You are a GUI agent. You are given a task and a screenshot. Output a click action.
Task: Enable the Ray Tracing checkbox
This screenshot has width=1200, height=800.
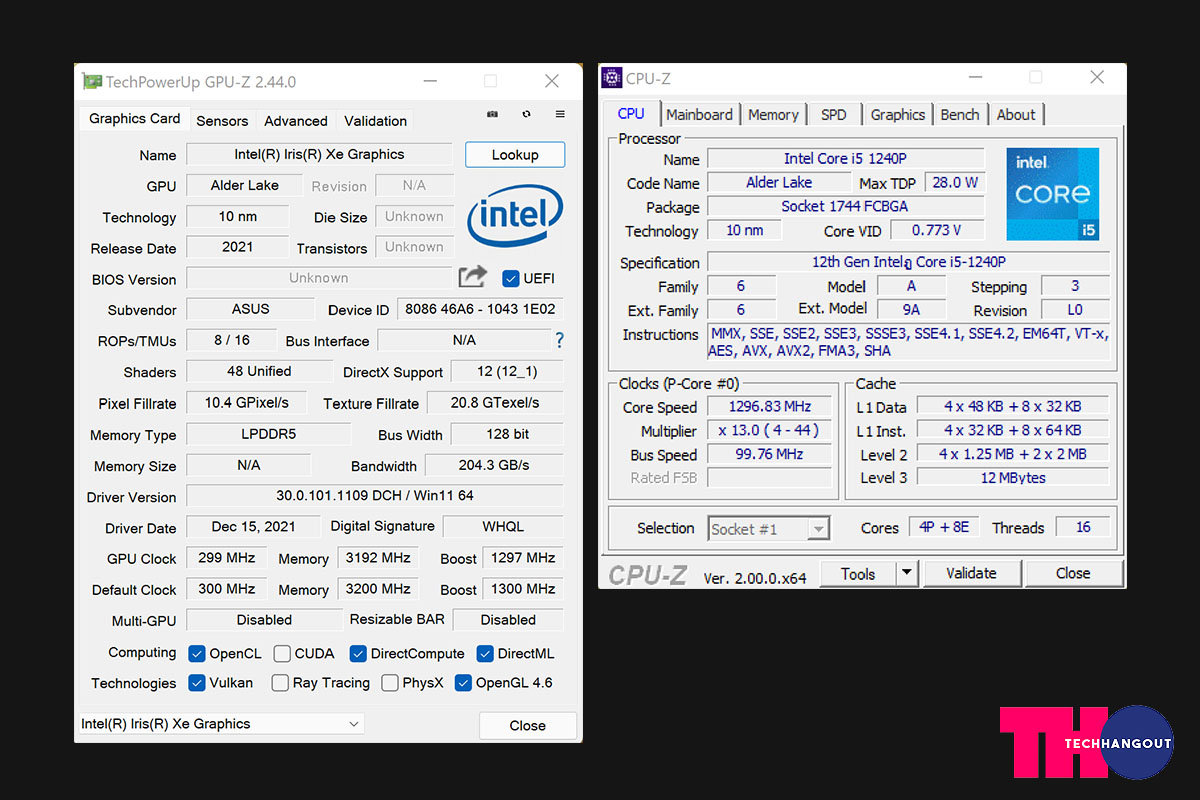(281, 683)
